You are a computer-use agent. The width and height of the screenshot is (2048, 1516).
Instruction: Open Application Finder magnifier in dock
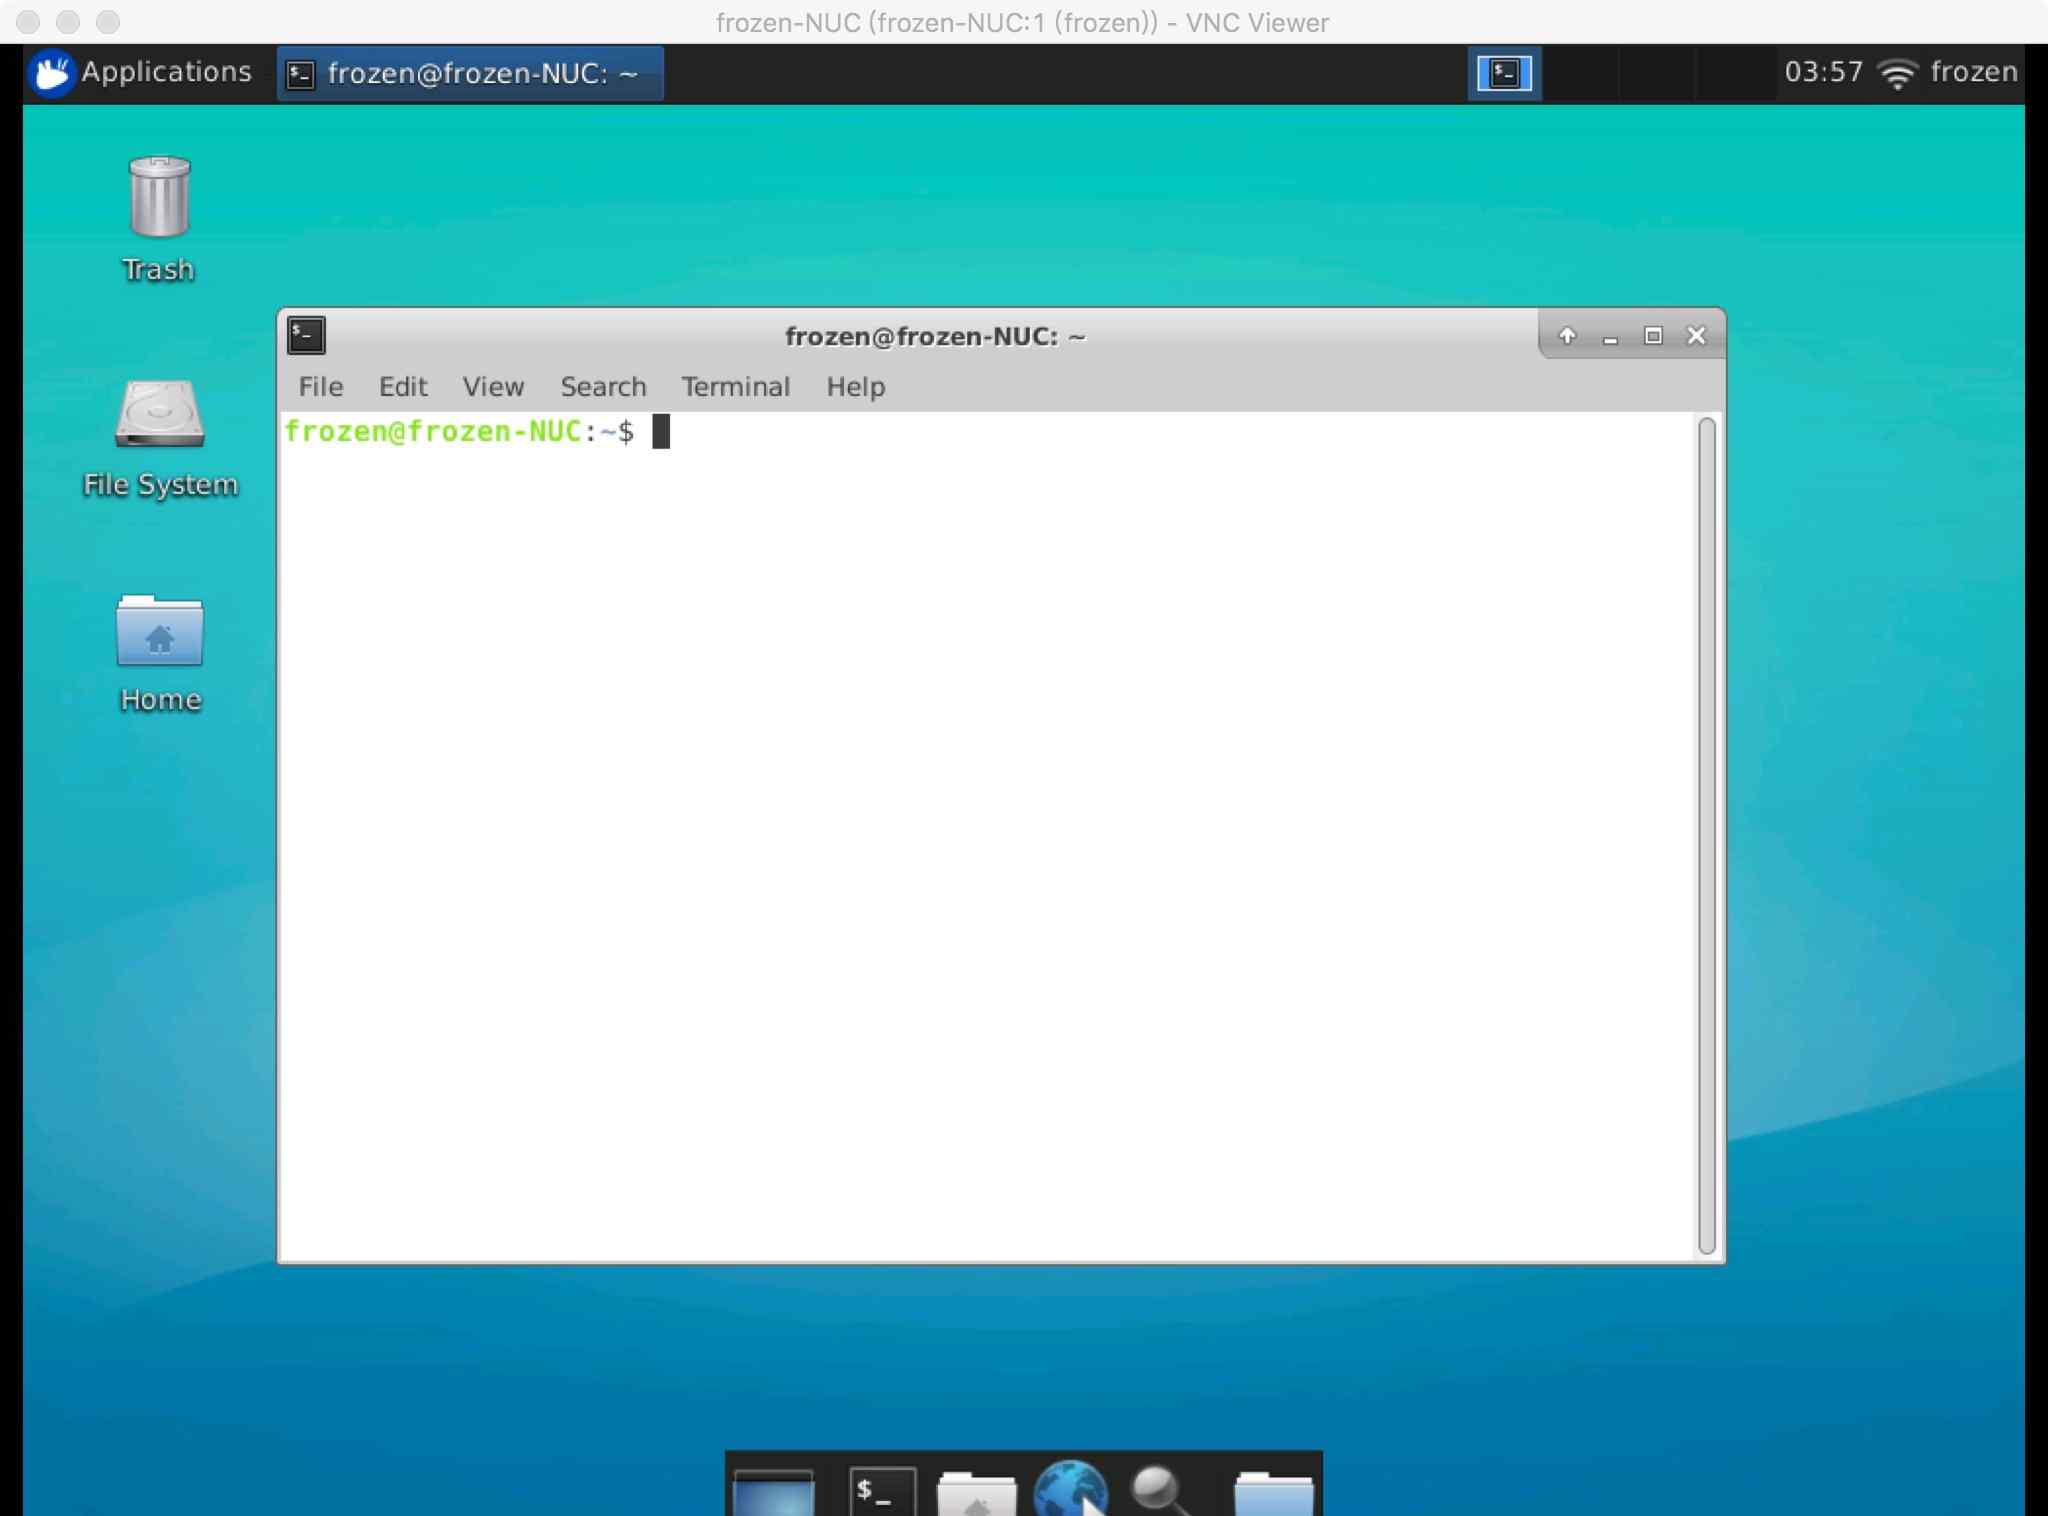tap(1161, 1490)
